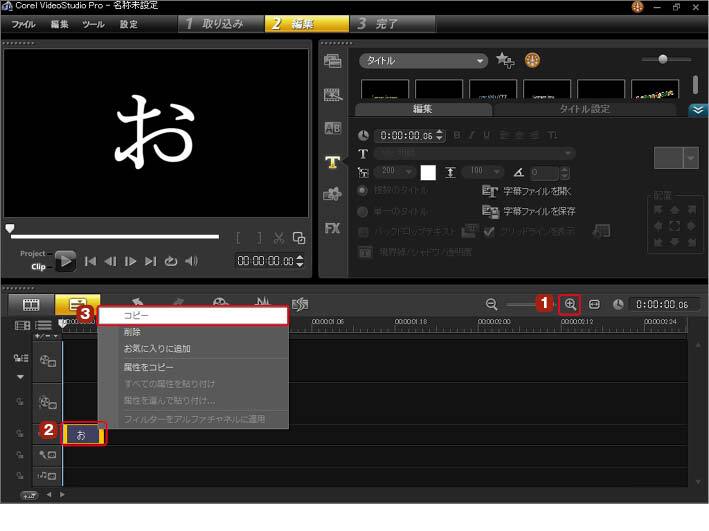Adjust duration stepper arrows
This screenshot has height=531, width=709.
[x=440, y=135]
